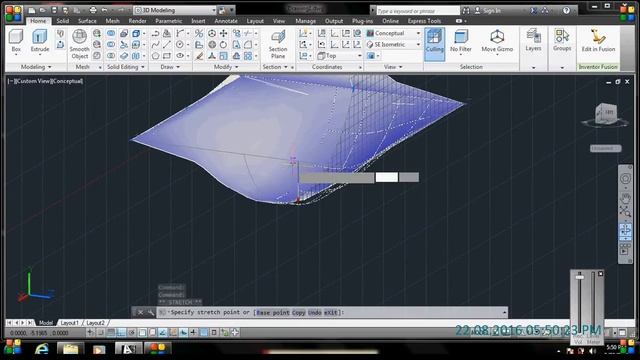Expand the Section panel

point(275,67)
